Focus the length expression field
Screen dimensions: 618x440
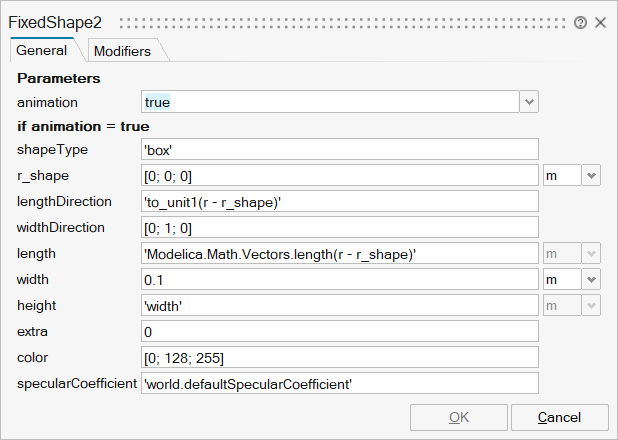340,253
